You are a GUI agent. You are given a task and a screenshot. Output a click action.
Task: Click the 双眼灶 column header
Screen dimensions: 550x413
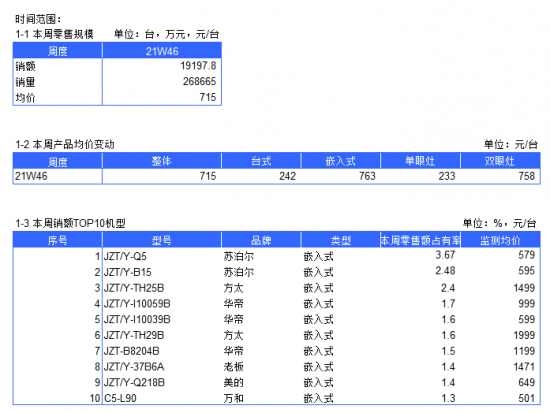499,161
